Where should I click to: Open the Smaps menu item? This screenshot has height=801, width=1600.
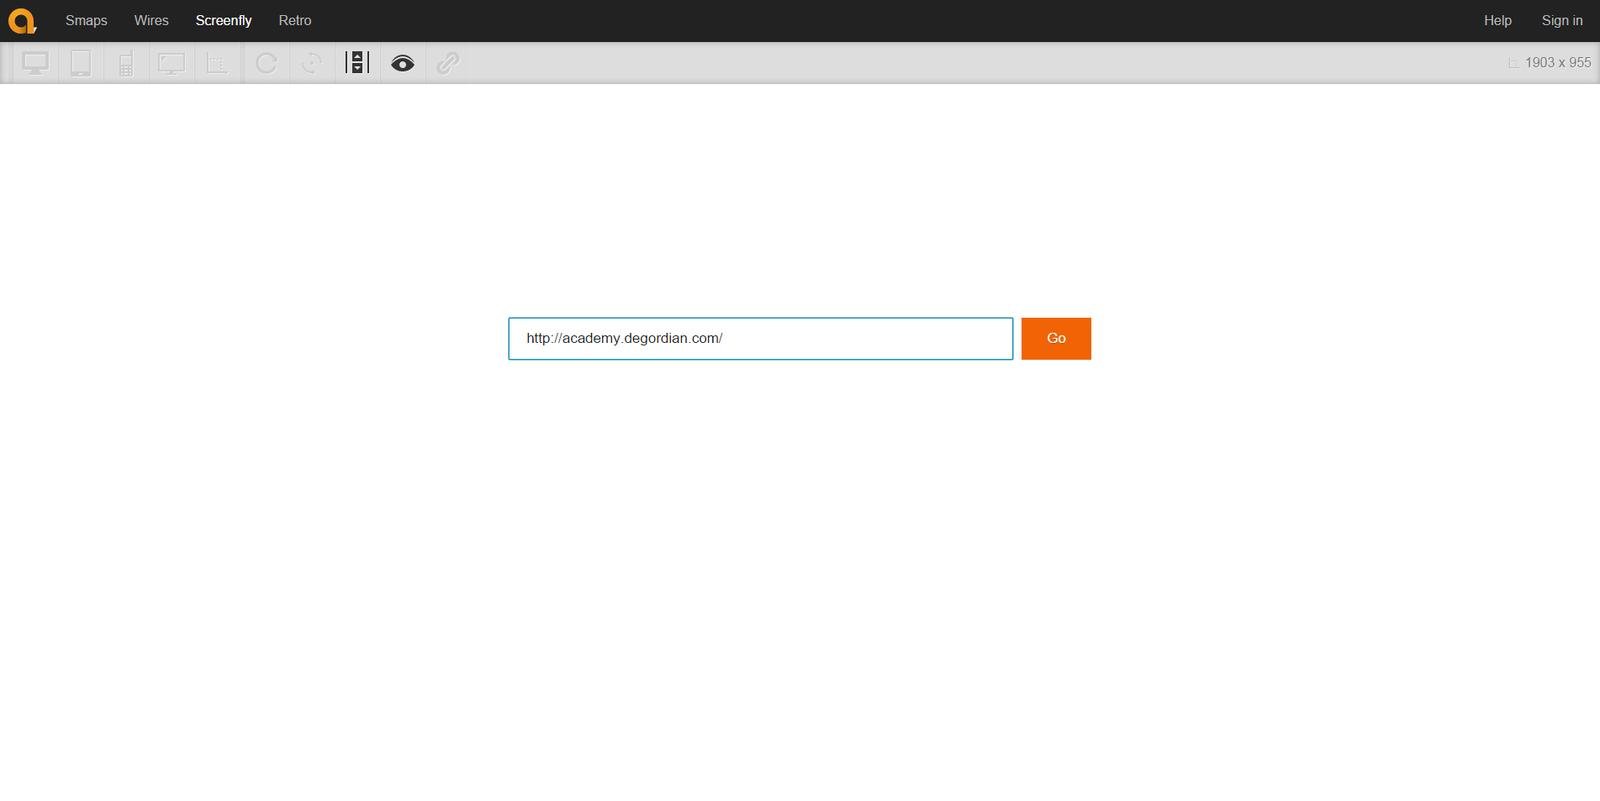pos(86,20)
